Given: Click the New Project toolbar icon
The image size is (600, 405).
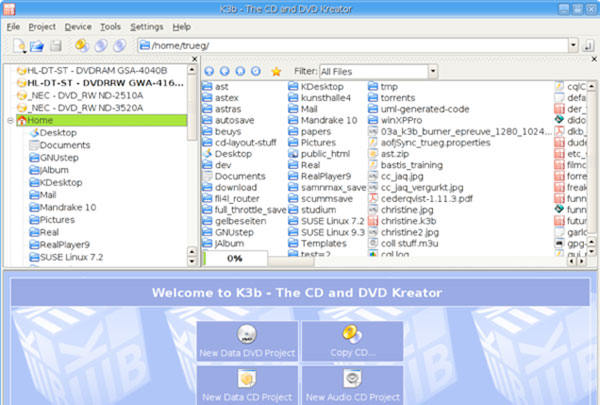Looking at the screenshot, I should (x=19, y=46).
